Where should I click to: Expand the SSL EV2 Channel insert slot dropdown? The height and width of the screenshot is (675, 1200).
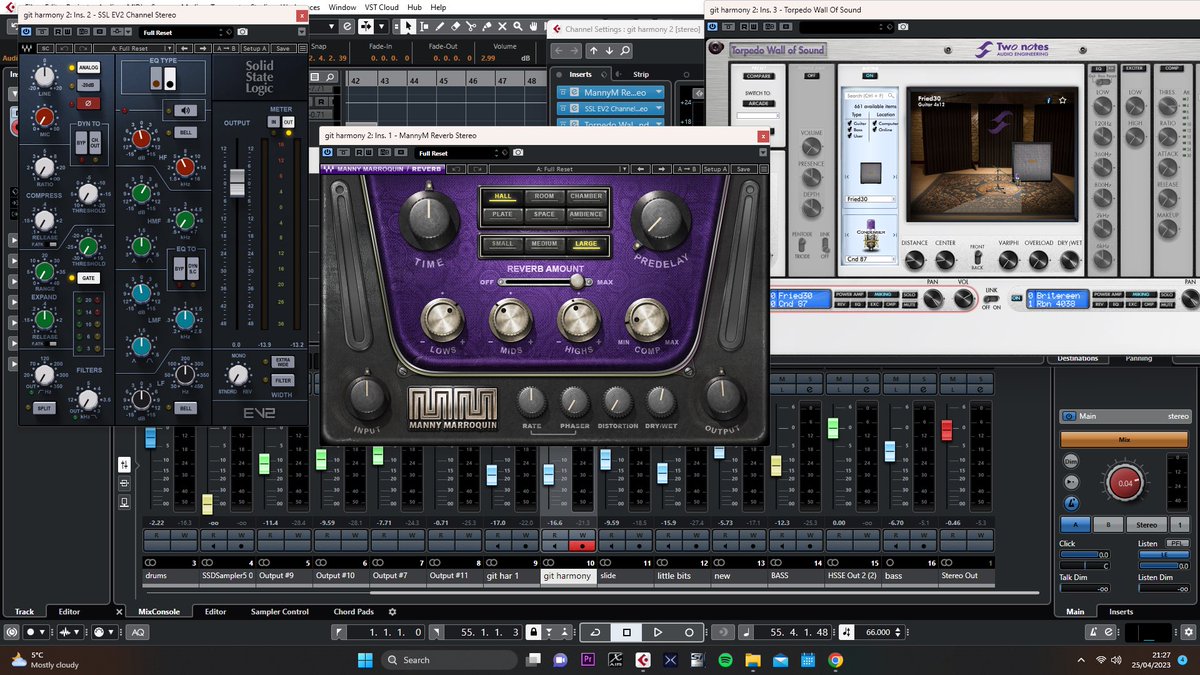pyautogui.click(x=658, y=108)
